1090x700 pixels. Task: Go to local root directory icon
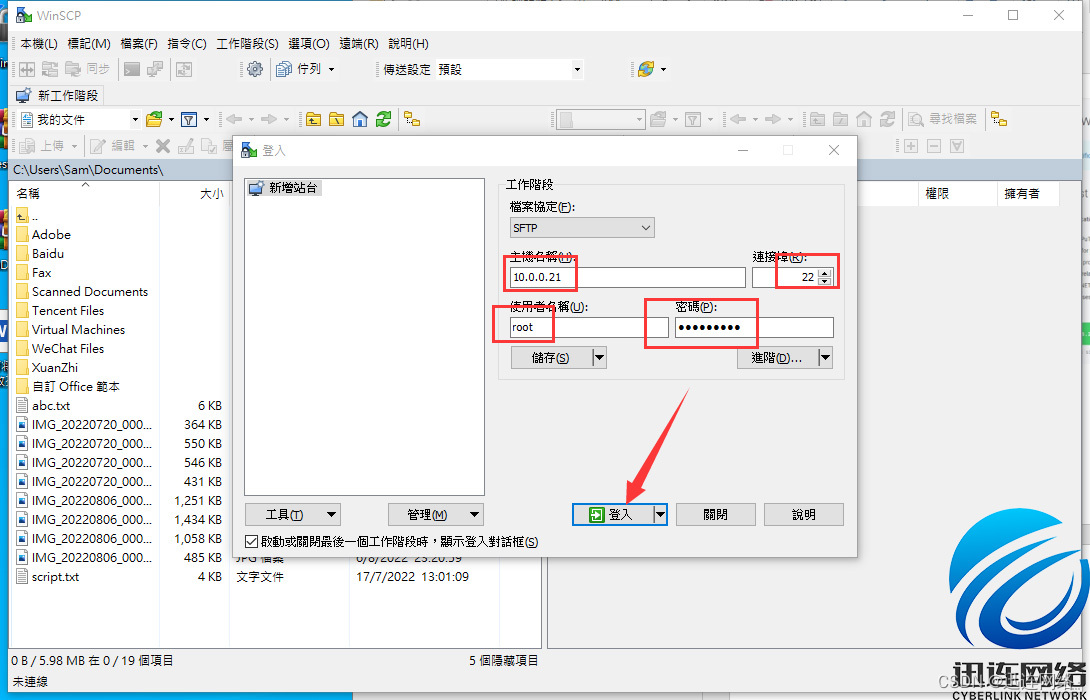(x=336, y=120)
